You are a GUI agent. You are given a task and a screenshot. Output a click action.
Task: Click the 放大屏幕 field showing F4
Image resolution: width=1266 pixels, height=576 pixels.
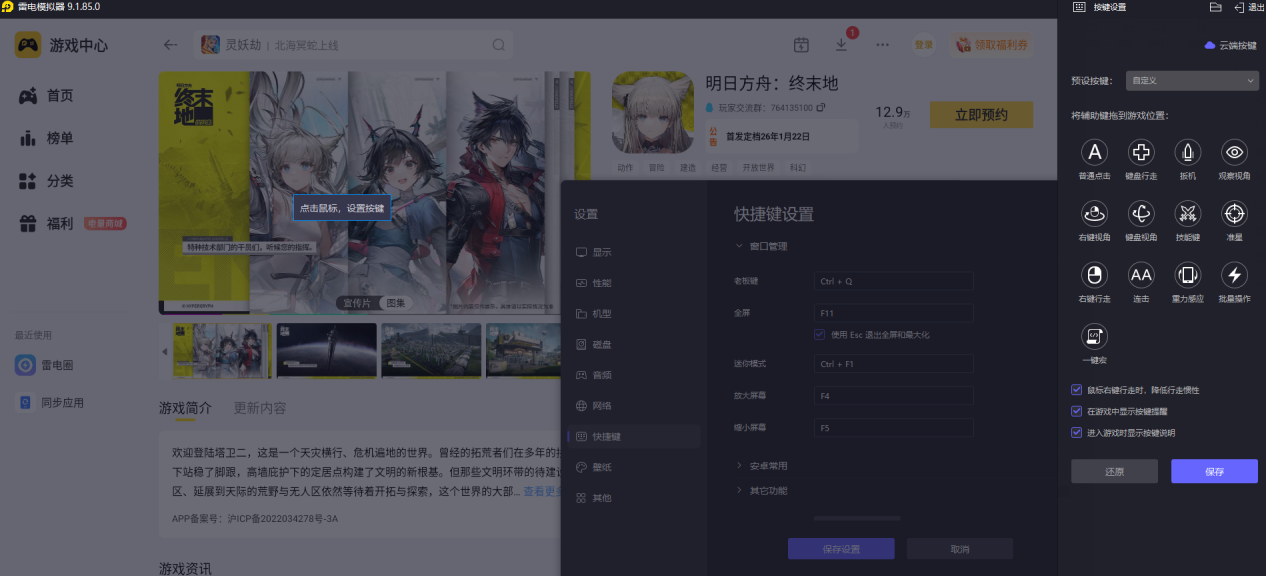tap(893, 396)
